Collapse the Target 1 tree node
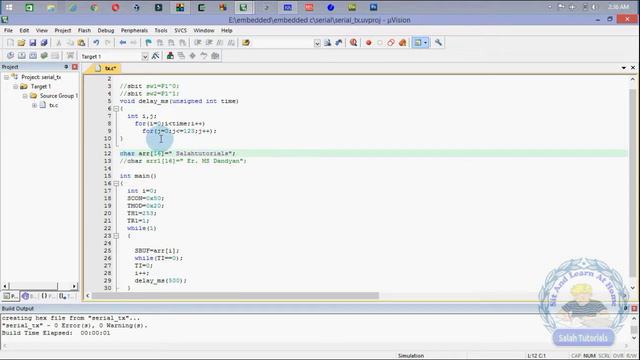 point(16,87)
